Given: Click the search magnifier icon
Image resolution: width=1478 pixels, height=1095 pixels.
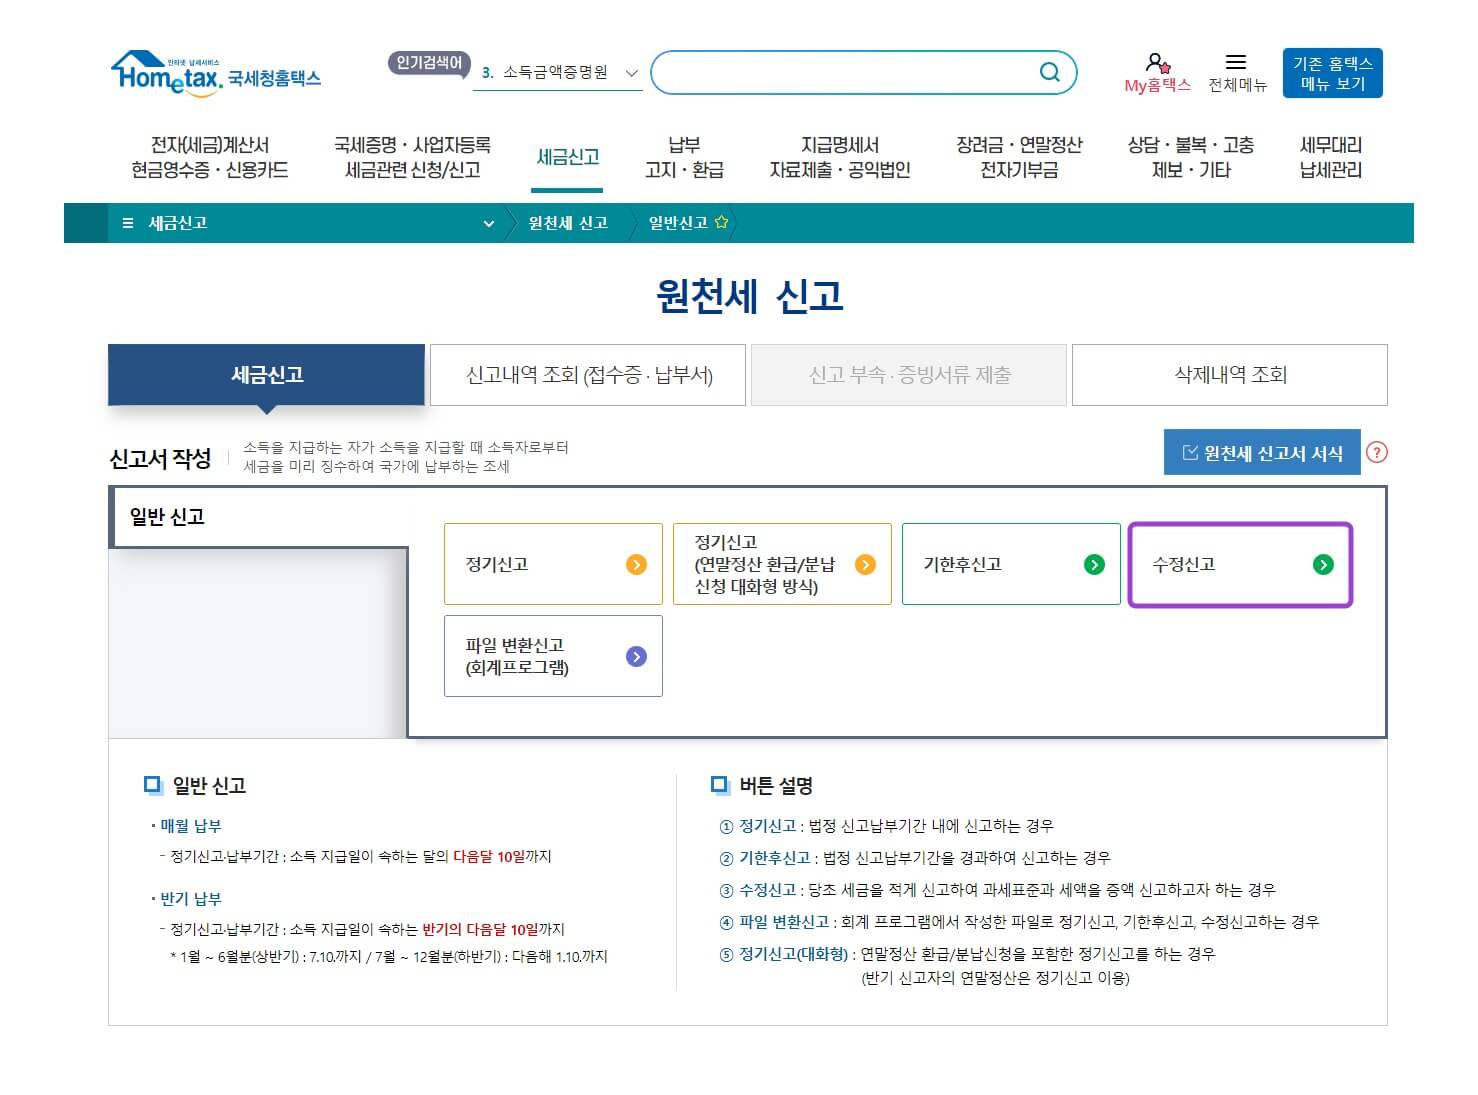Looking at the screenshot, I should click(x=1049, y=72).
